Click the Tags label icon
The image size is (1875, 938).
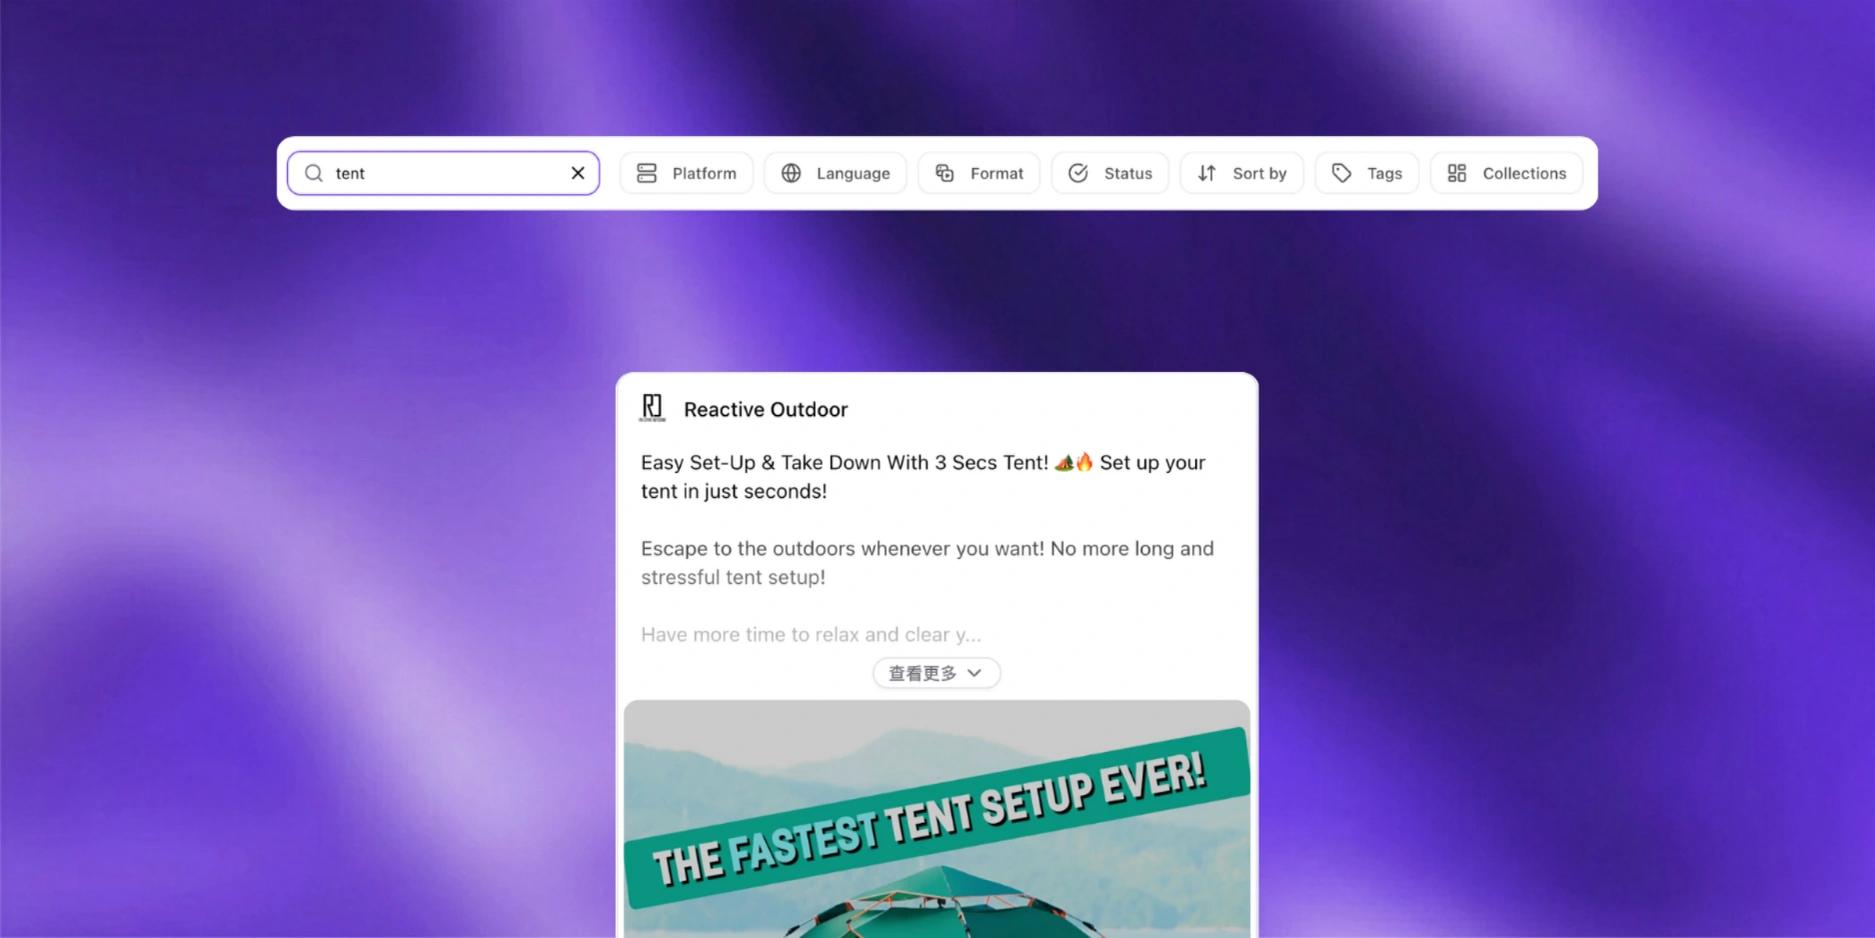tap(1342, 173)
